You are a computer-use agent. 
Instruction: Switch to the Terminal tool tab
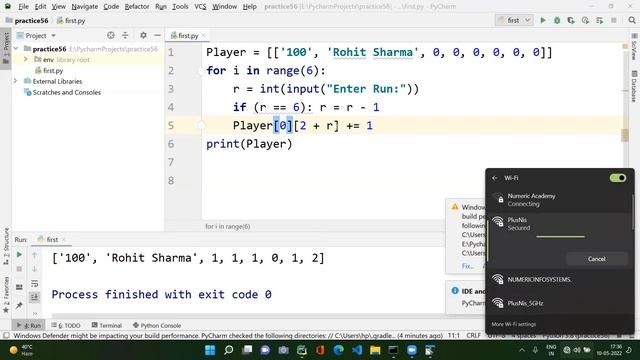[107, 325]
